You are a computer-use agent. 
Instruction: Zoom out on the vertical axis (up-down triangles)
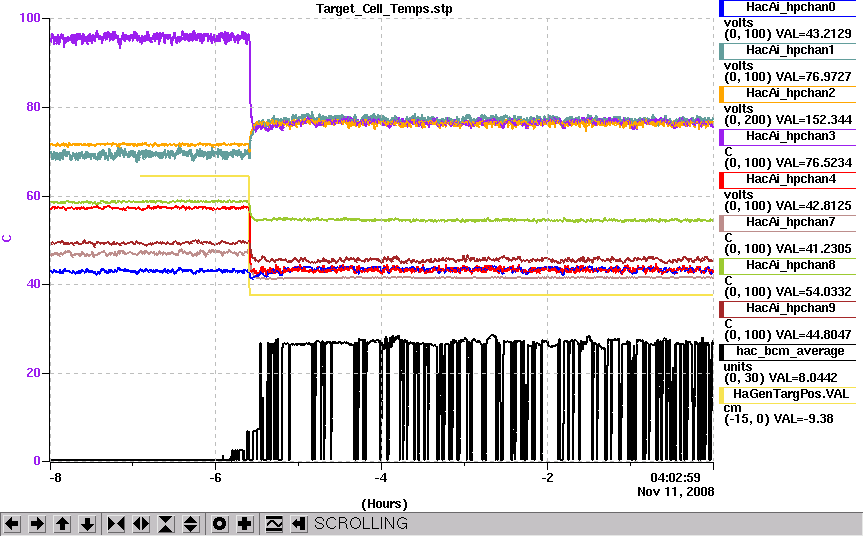tap(190, 523)
